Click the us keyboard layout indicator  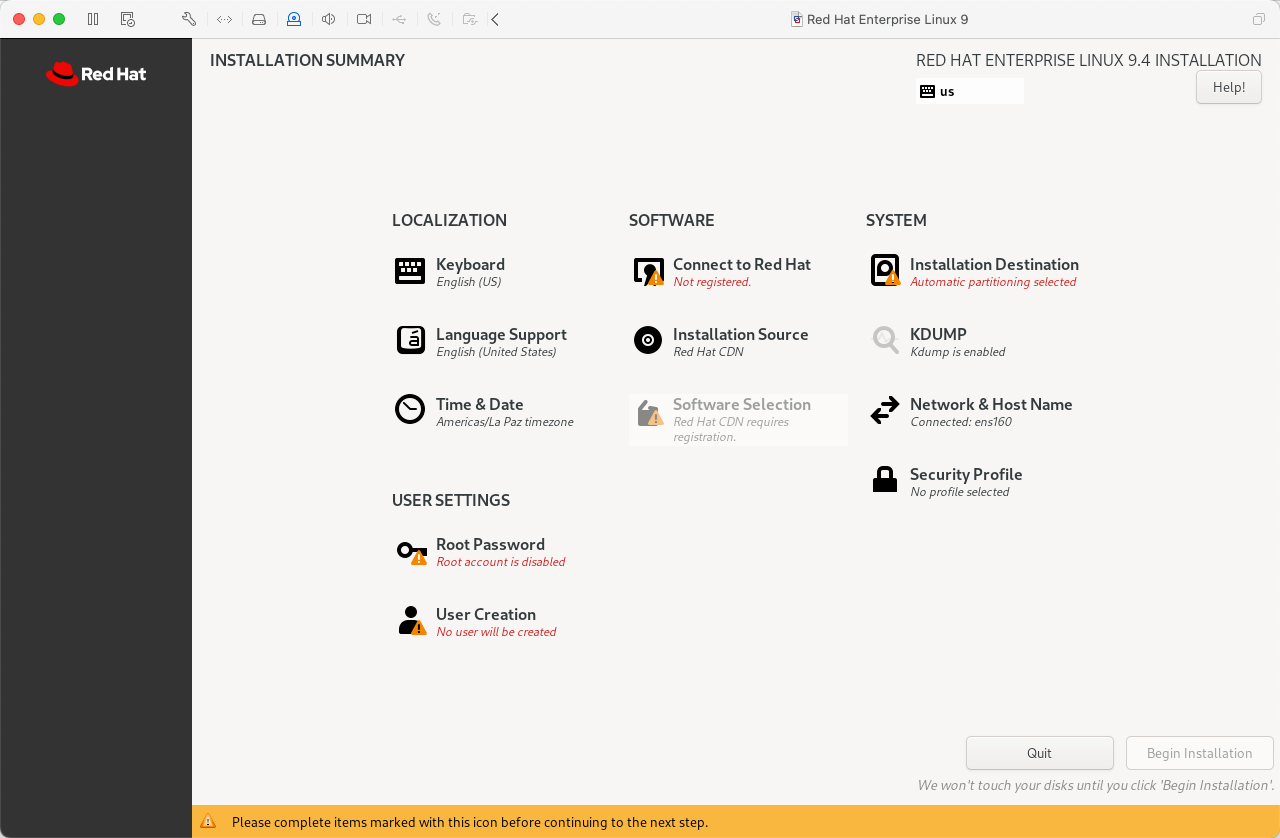click(x=969, y=91)
